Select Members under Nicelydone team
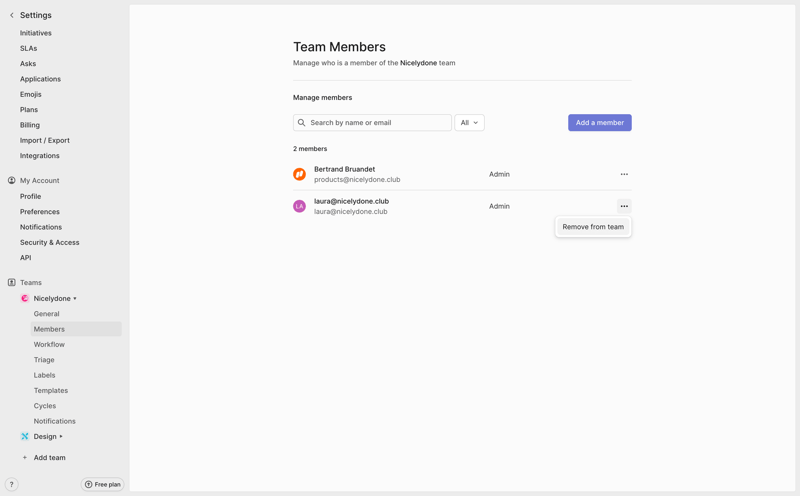This screenshot has width=800, height=496. point(76,329)
